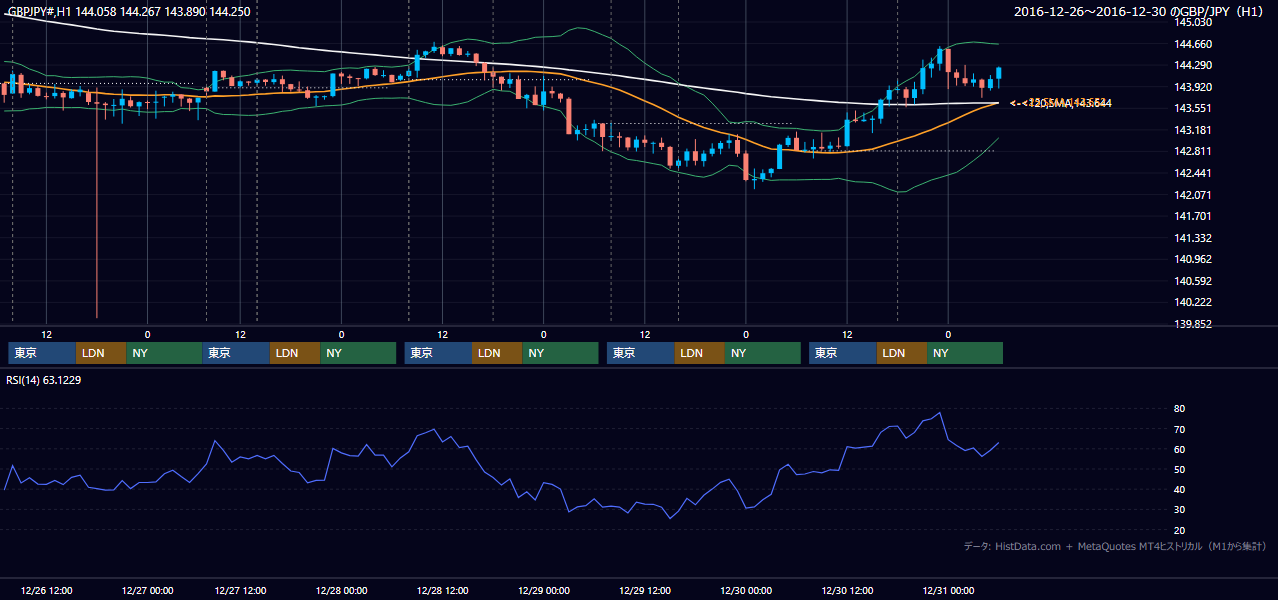Image resolution: width=1278 pixels, height=600 pixels.
Task: Click the 12/30 12:00 date label
Action: [847, 591]
